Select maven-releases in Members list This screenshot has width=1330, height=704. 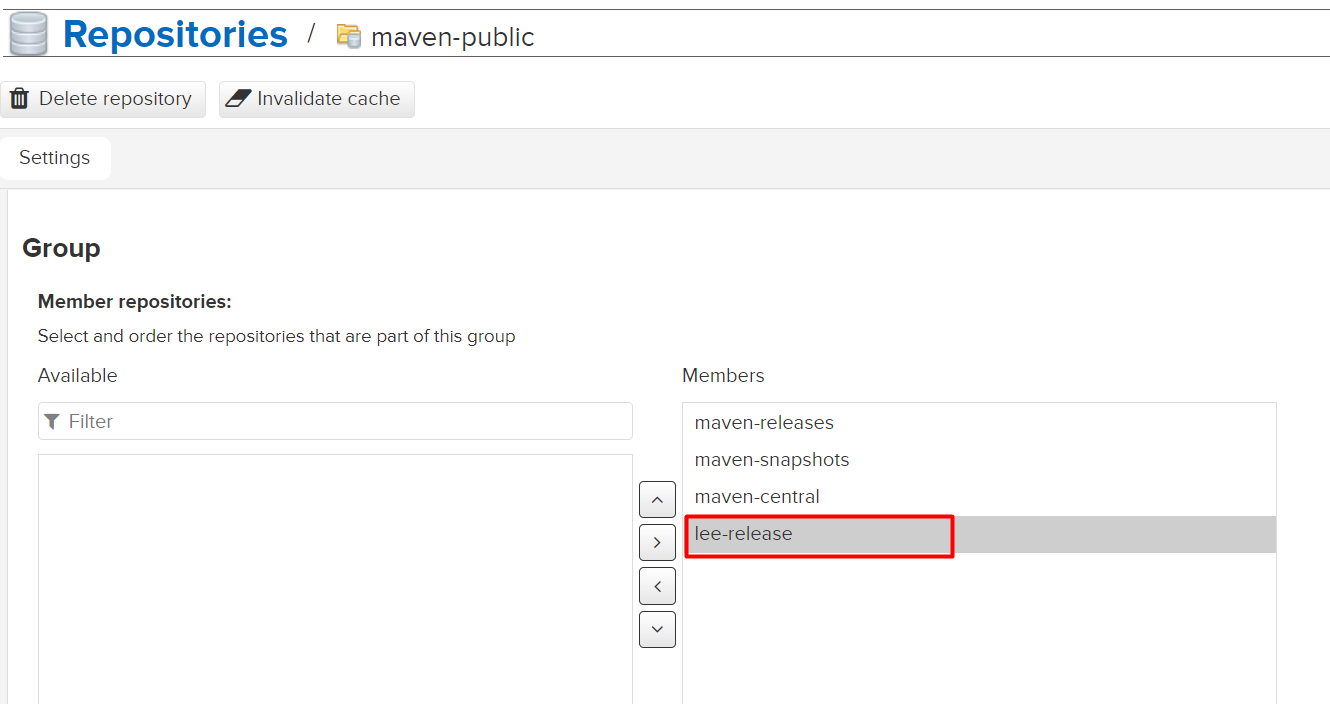[x=764, y=423]
